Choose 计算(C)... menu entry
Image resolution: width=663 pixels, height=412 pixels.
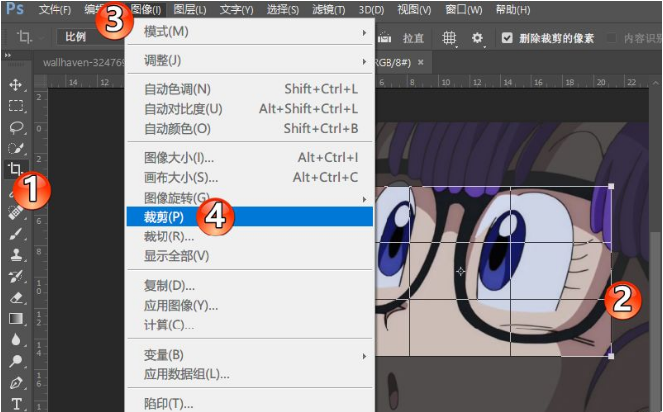click(250, 325)
